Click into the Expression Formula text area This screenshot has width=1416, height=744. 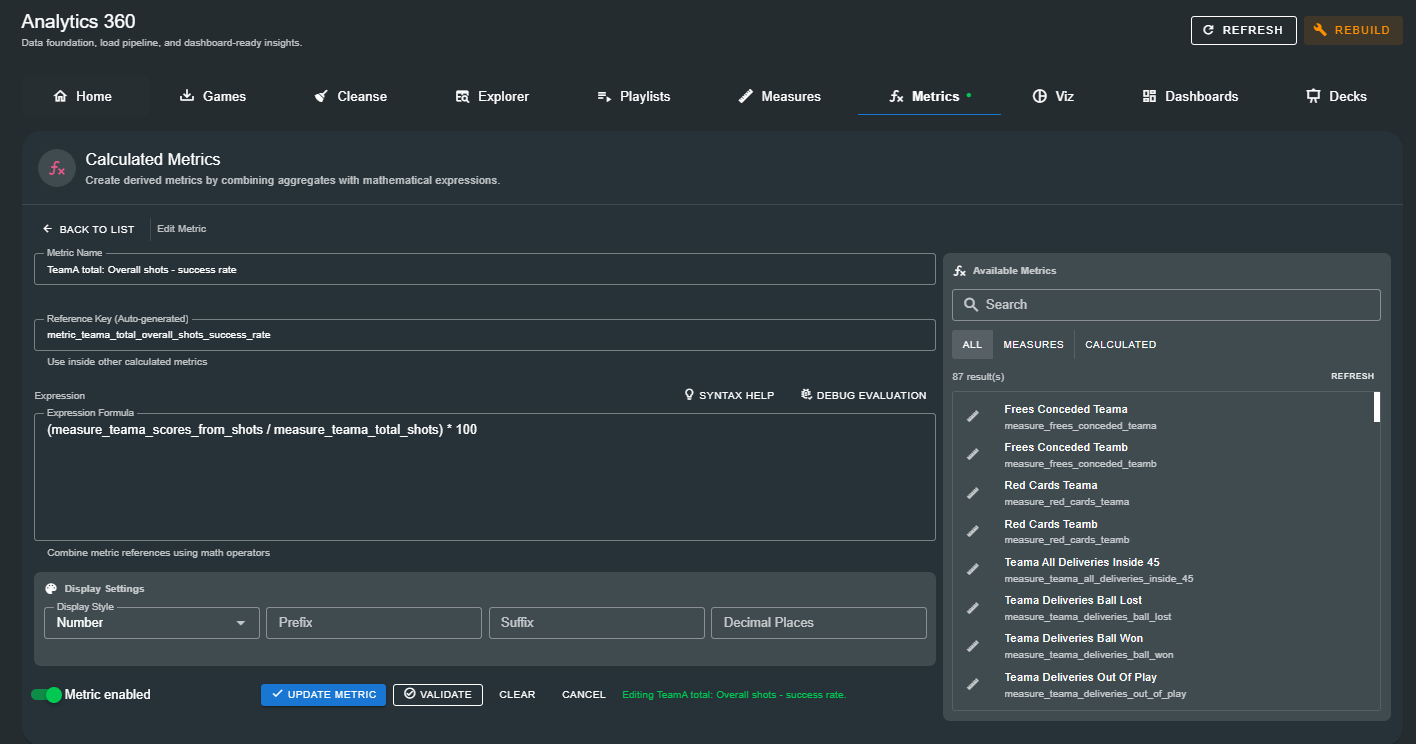485,477
